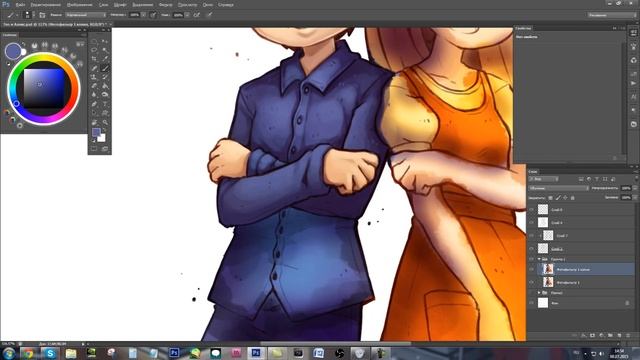Select the History Brush tool

pyautogui.click(x=105, y=77)
